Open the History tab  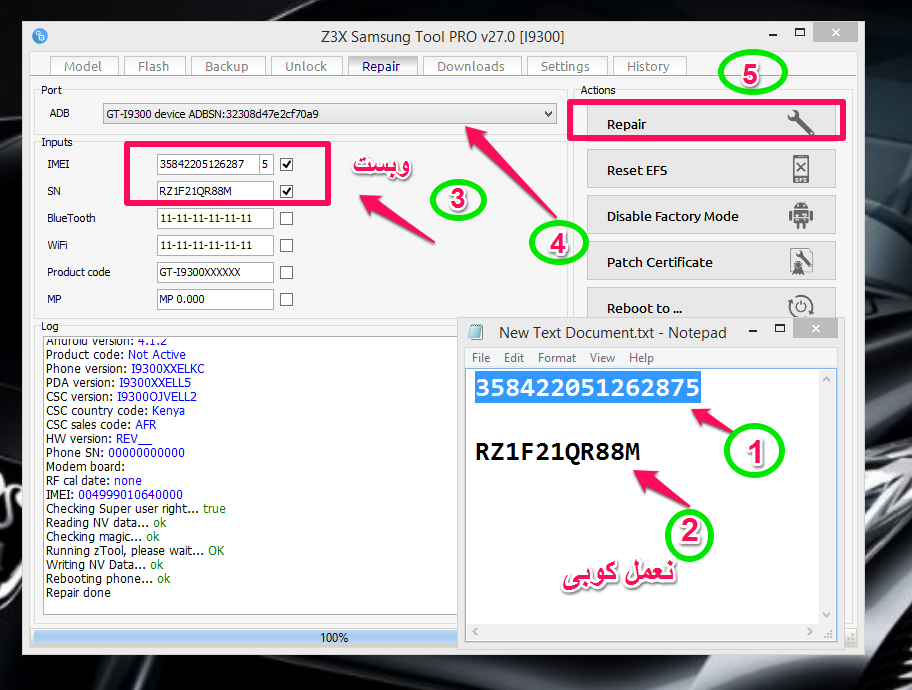click(649, 66)
